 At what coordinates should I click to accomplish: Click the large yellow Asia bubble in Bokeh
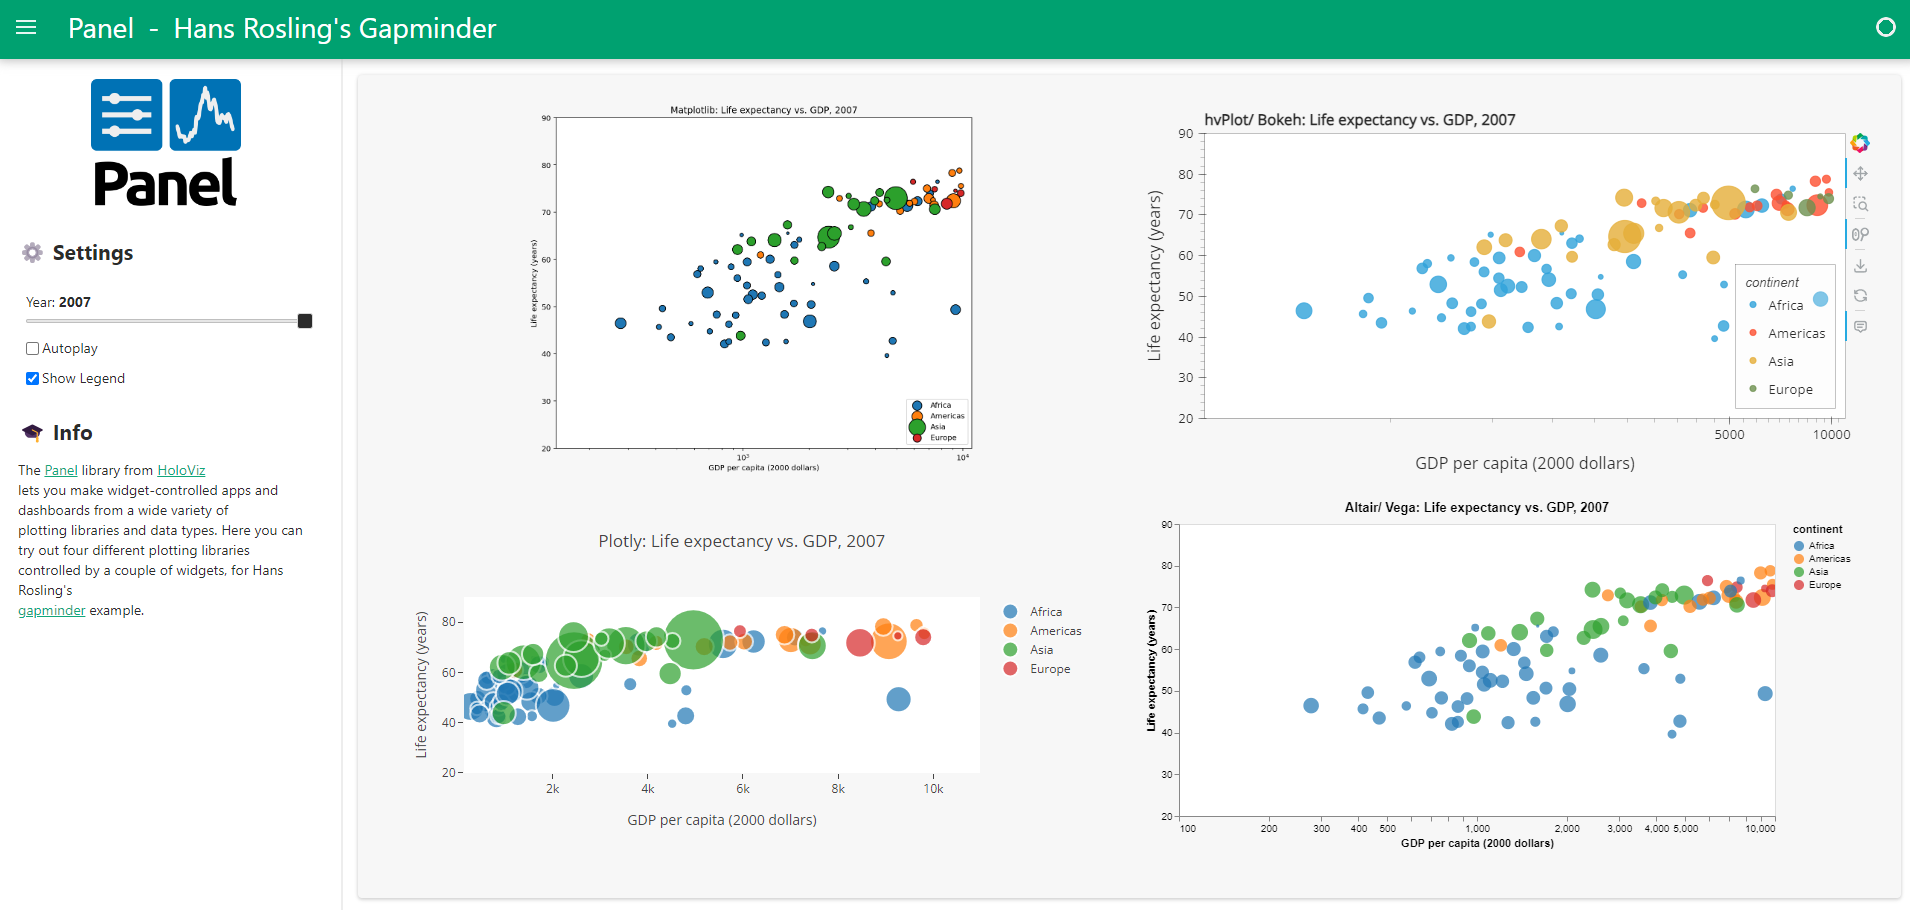(1728, 203)
